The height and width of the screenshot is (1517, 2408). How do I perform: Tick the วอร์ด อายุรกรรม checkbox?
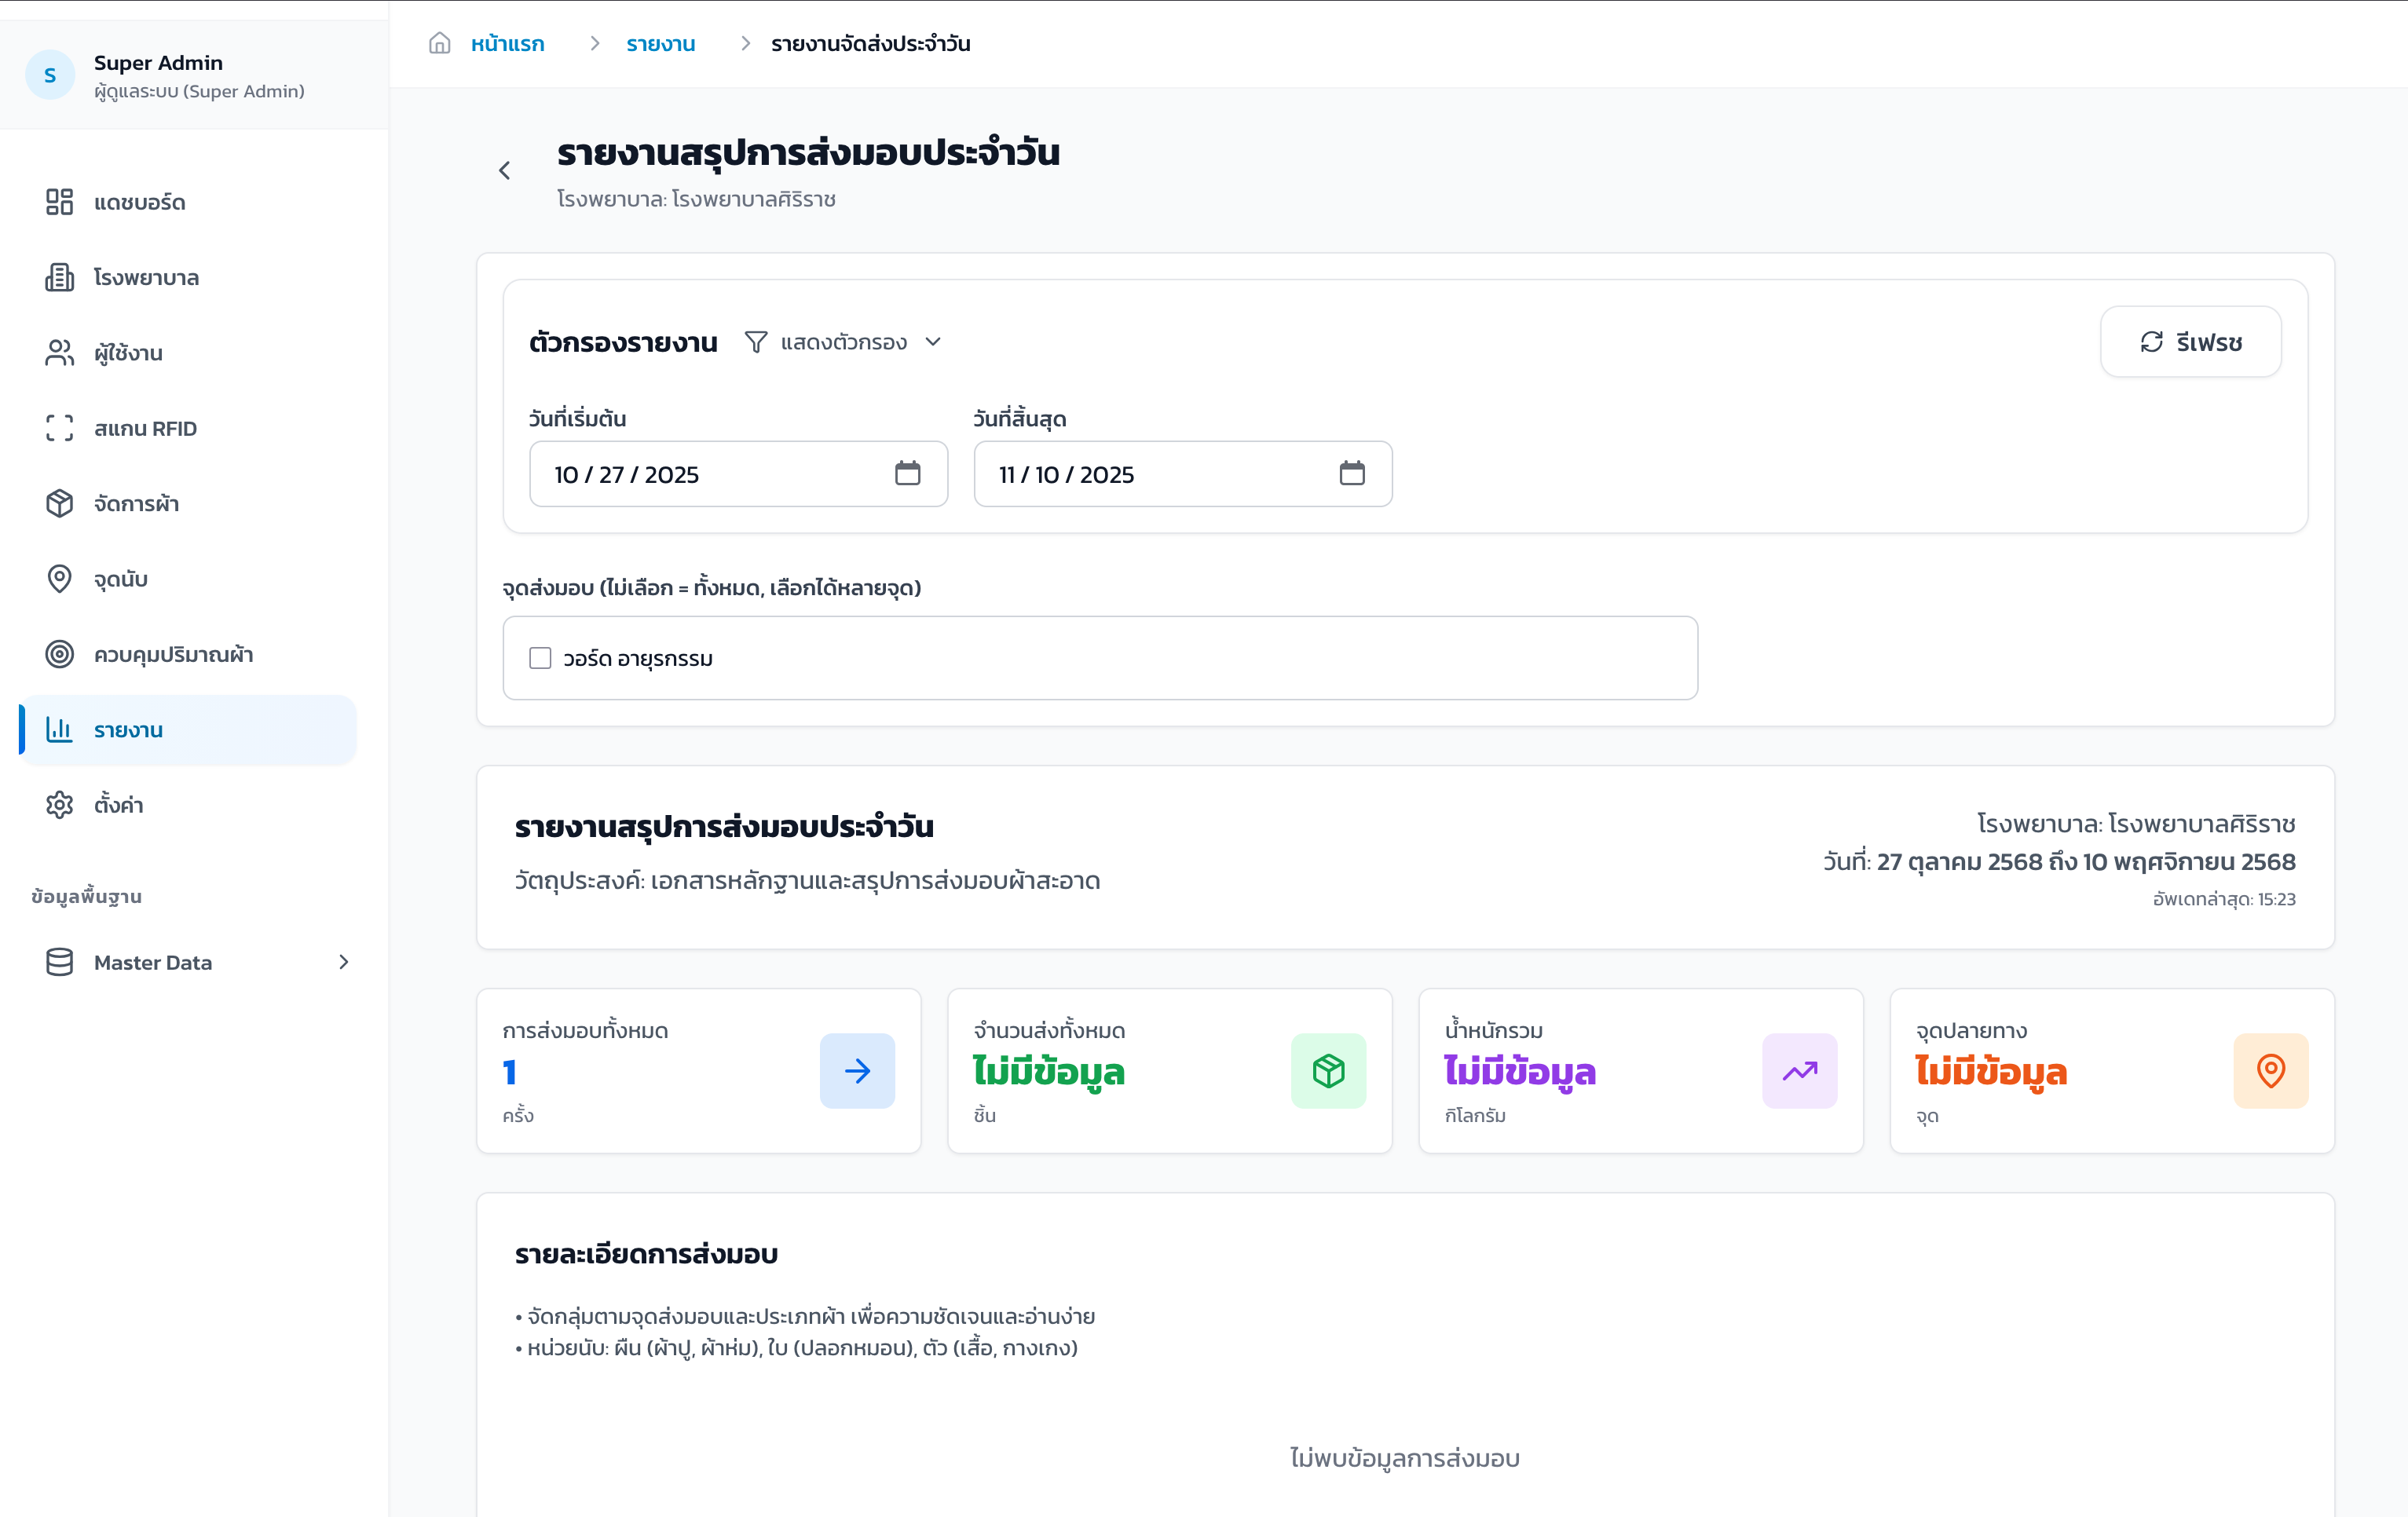pos(540,658)
